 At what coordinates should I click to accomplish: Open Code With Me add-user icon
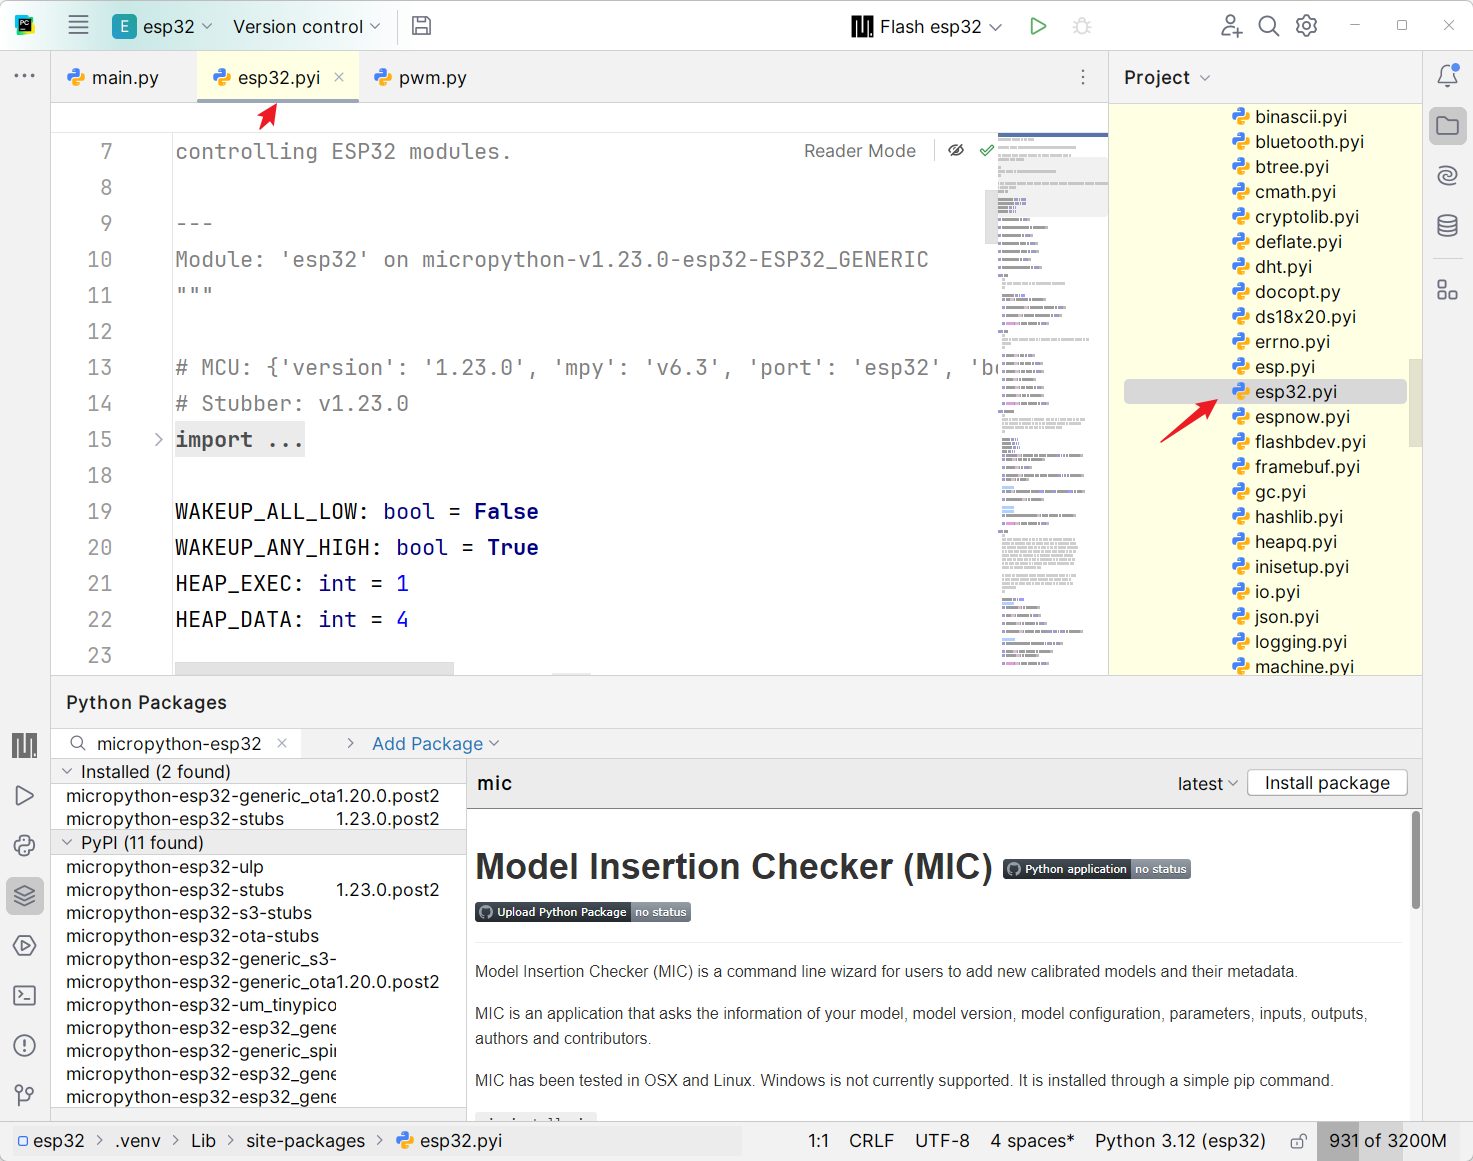(1231, 26)
